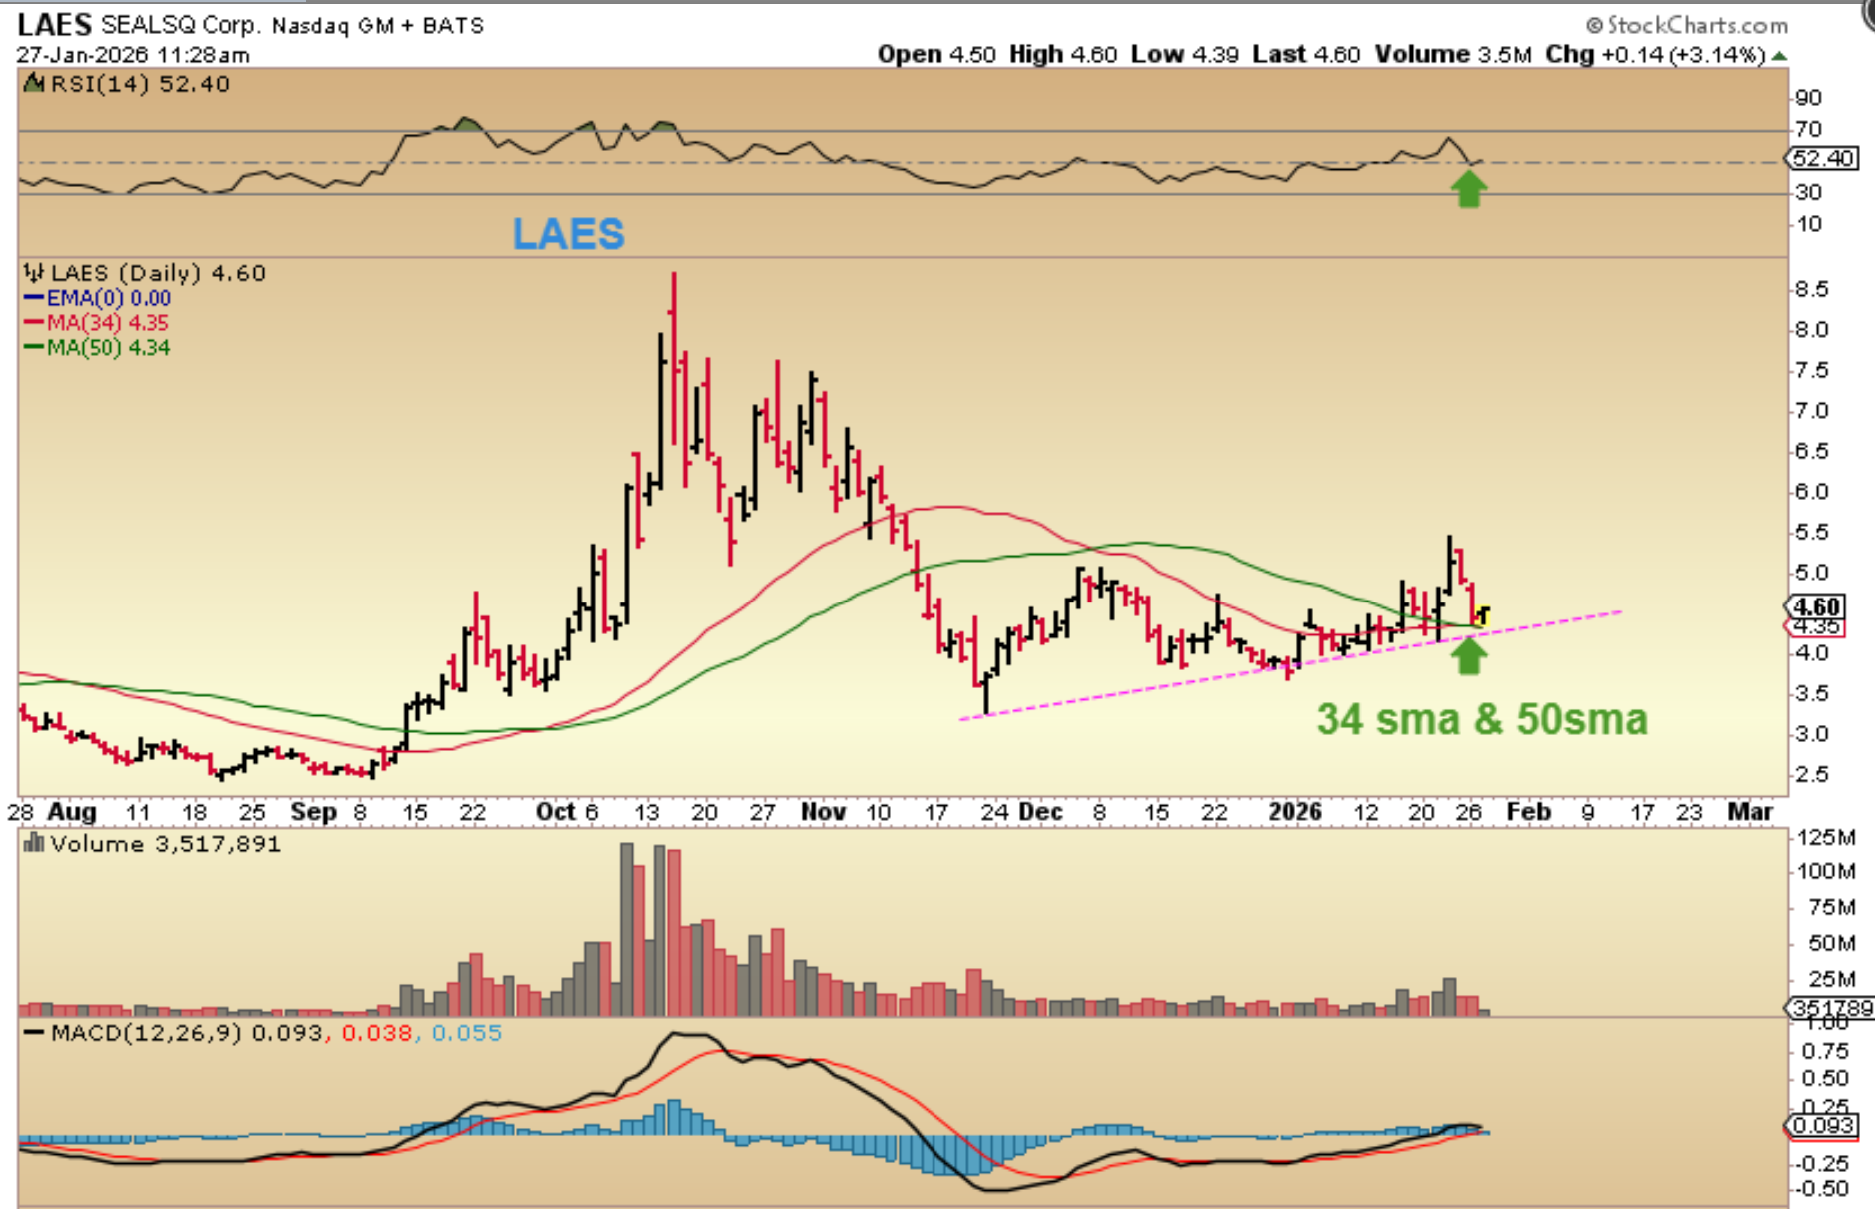Viewport: 1875px width, 1209px height.
Task: Click the 7.0 price axis label
Action: click(1811, 411)
